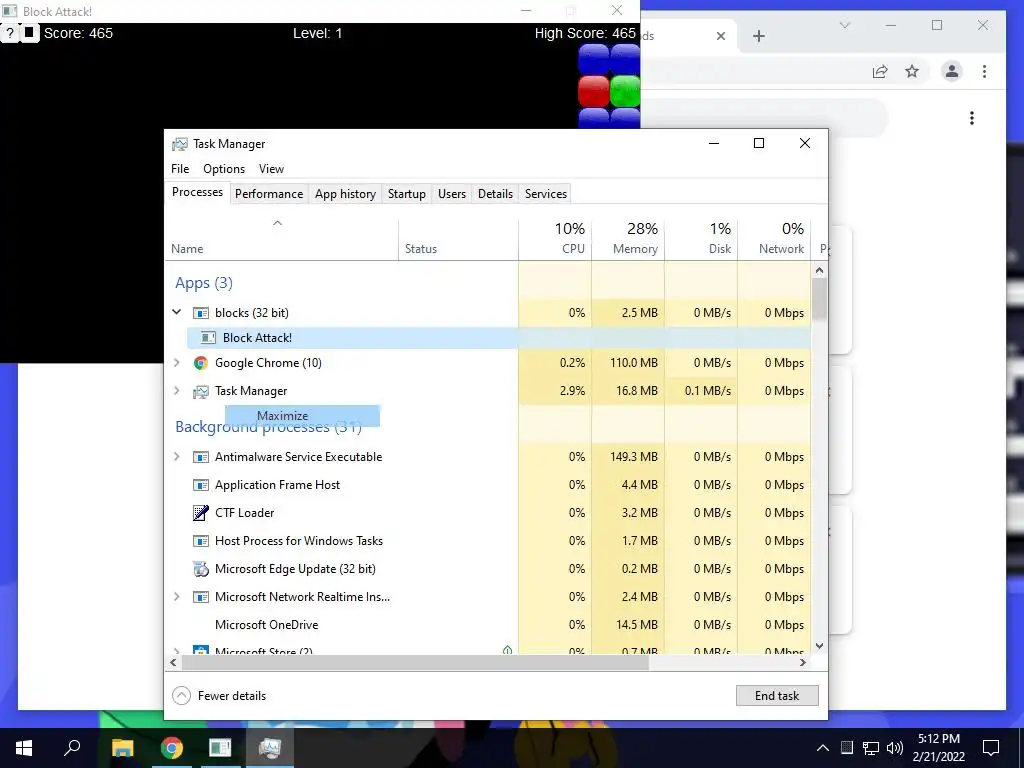Open the Windows Start menu
1024x768 pixels.
[24, 748]
